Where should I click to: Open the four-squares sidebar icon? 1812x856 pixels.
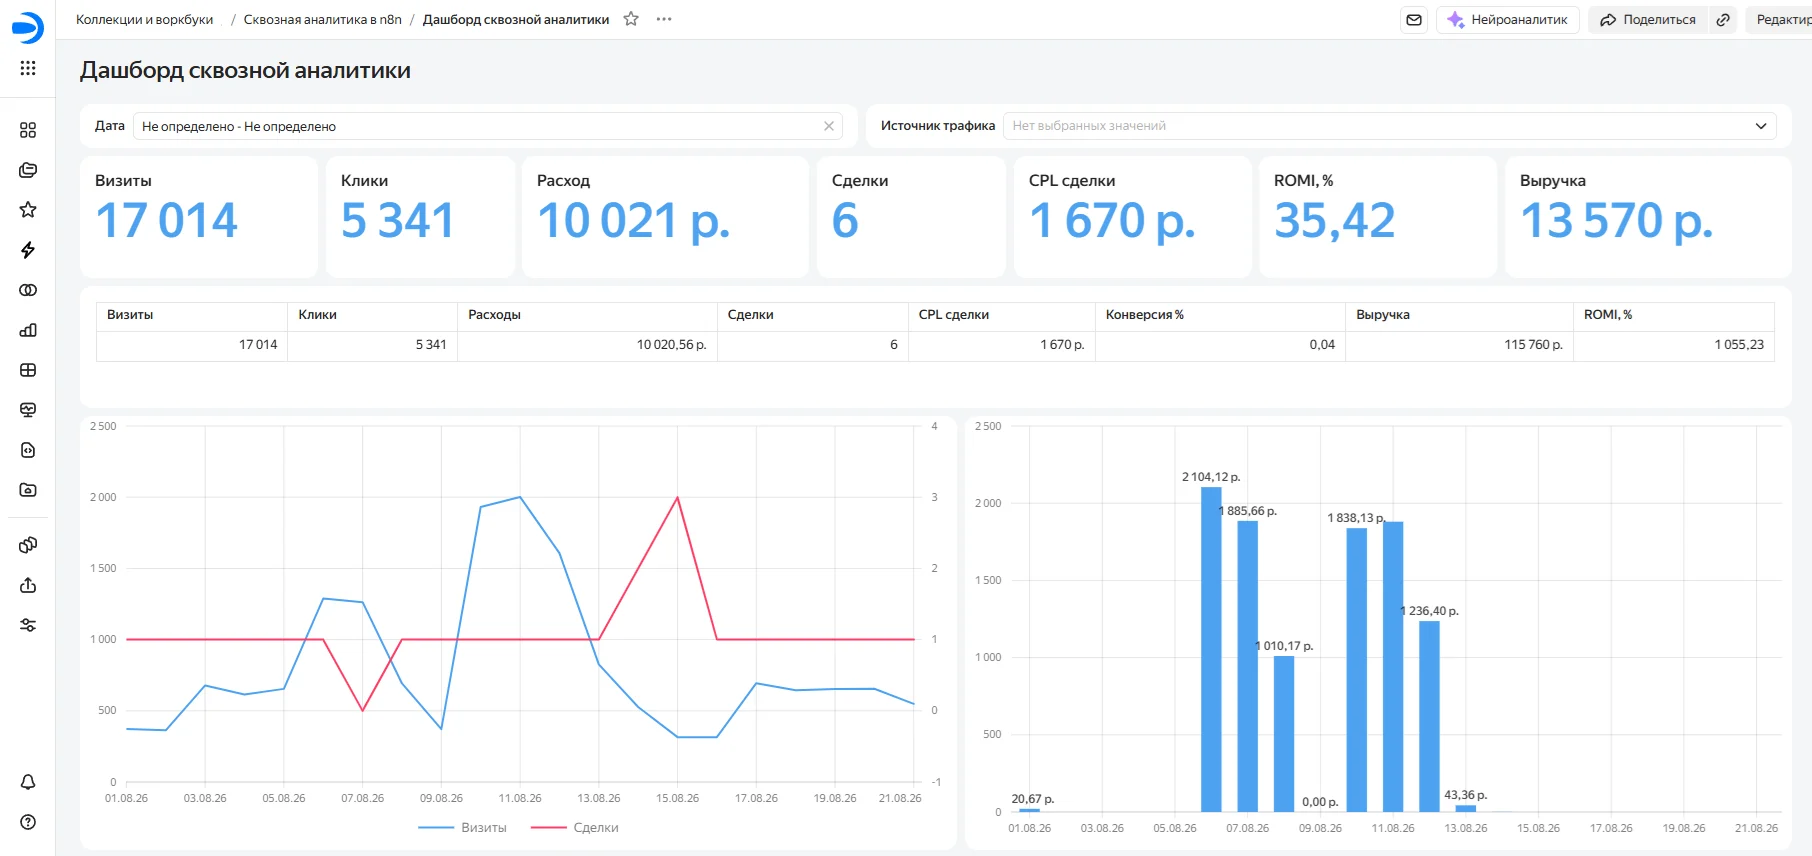[28, 130]
